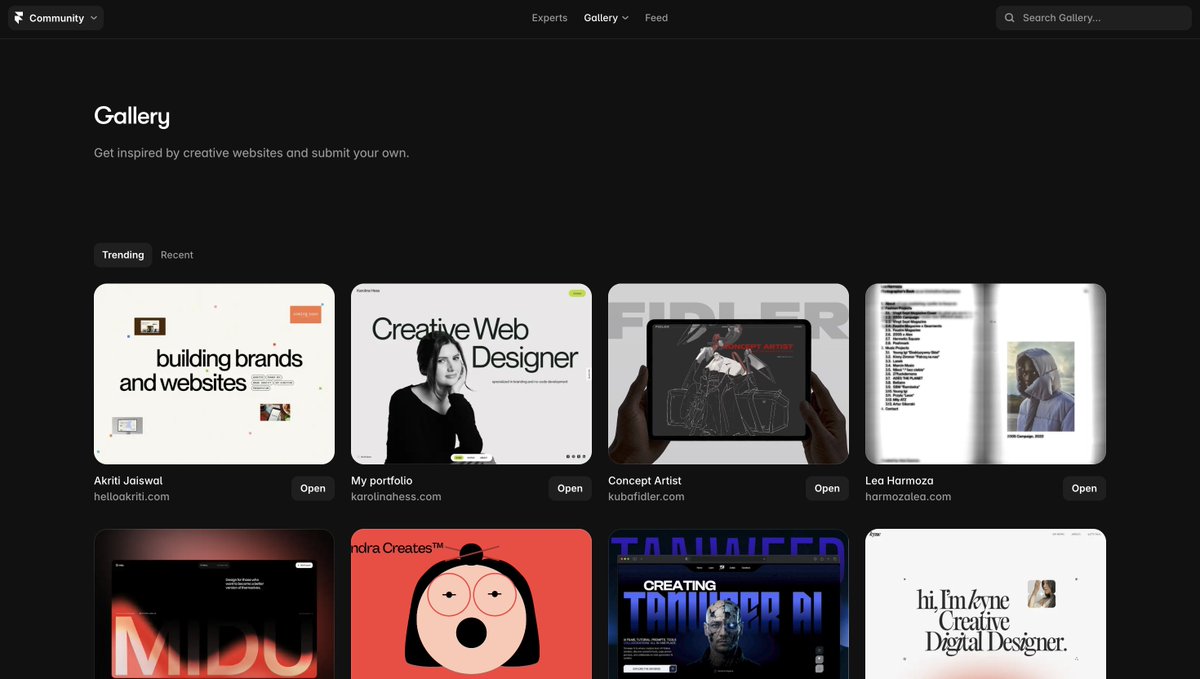Open the Community dropdown menu
The image size is (1200, 679).
56,18
